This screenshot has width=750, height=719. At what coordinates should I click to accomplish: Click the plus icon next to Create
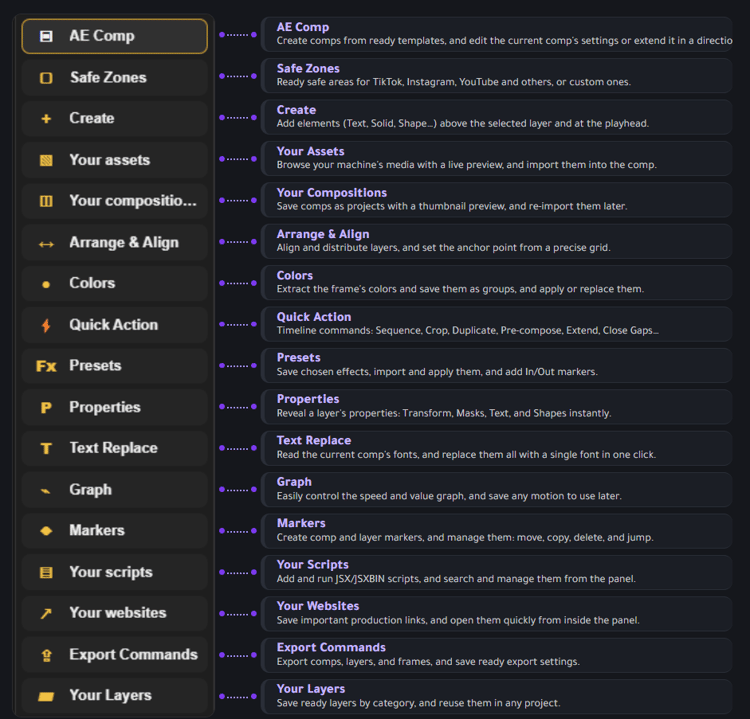(46, 119)
